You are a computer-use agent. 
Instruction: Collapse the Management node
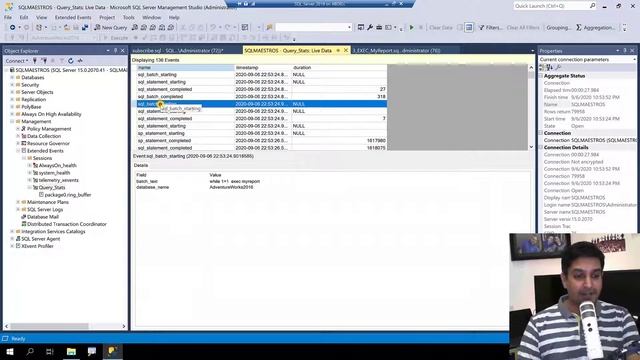pos(12,122)
